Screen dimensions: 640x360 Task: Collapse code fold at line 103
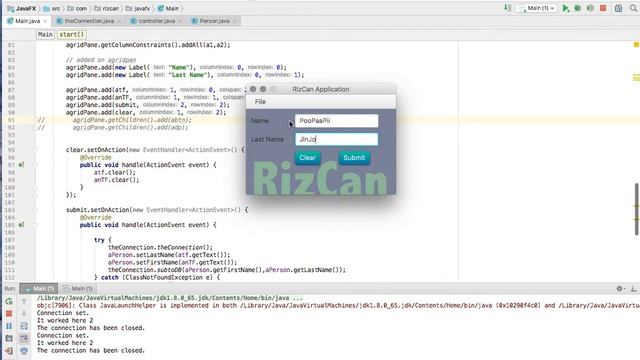(35, 210)
